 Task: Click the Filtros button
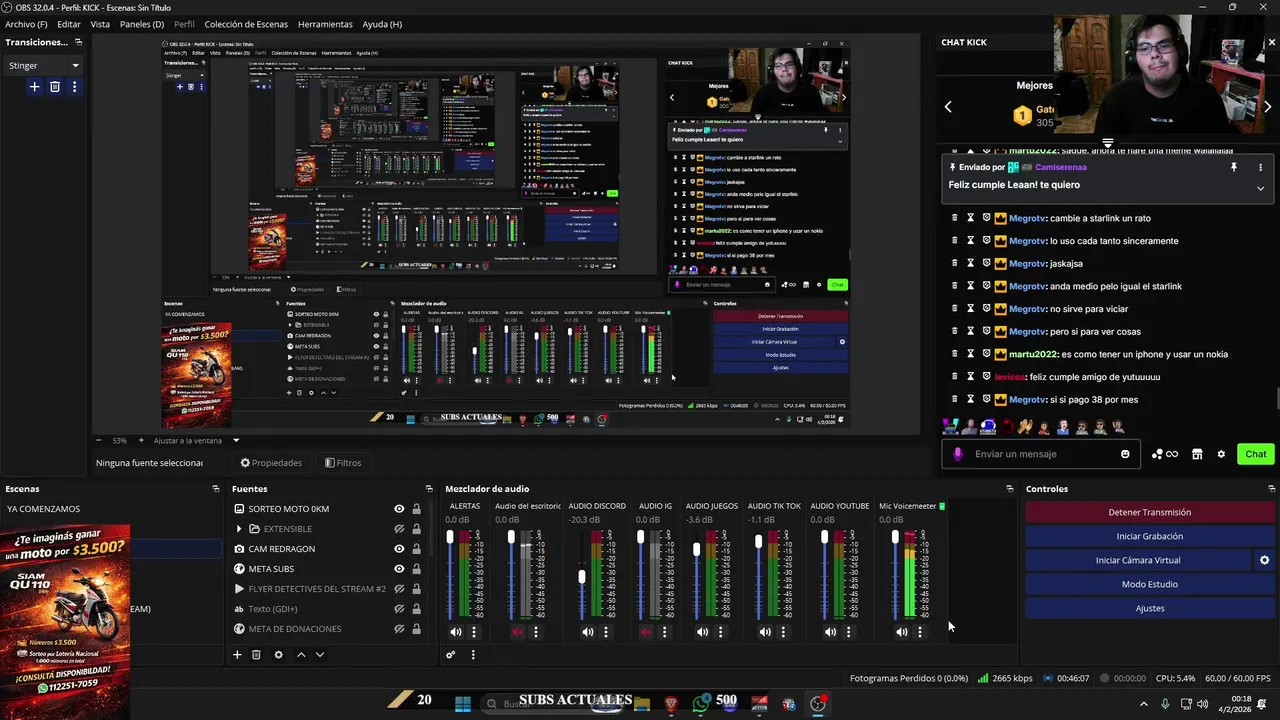343,463
